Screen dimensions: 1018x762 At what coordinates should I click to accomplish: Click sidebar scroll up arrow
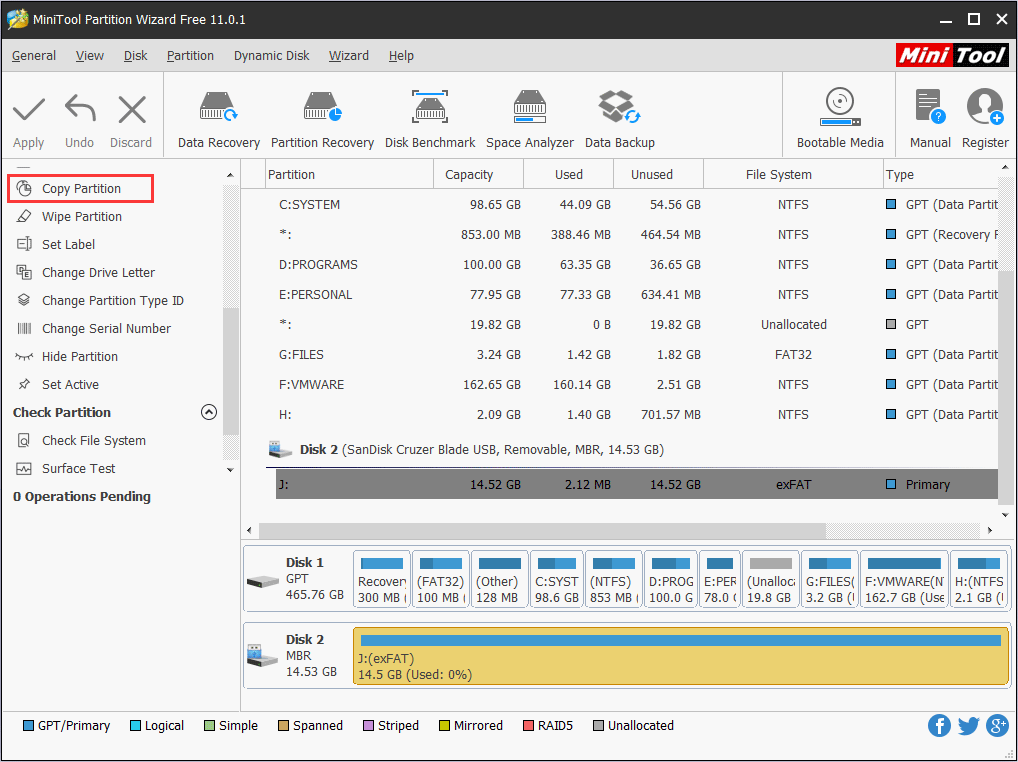230,175
